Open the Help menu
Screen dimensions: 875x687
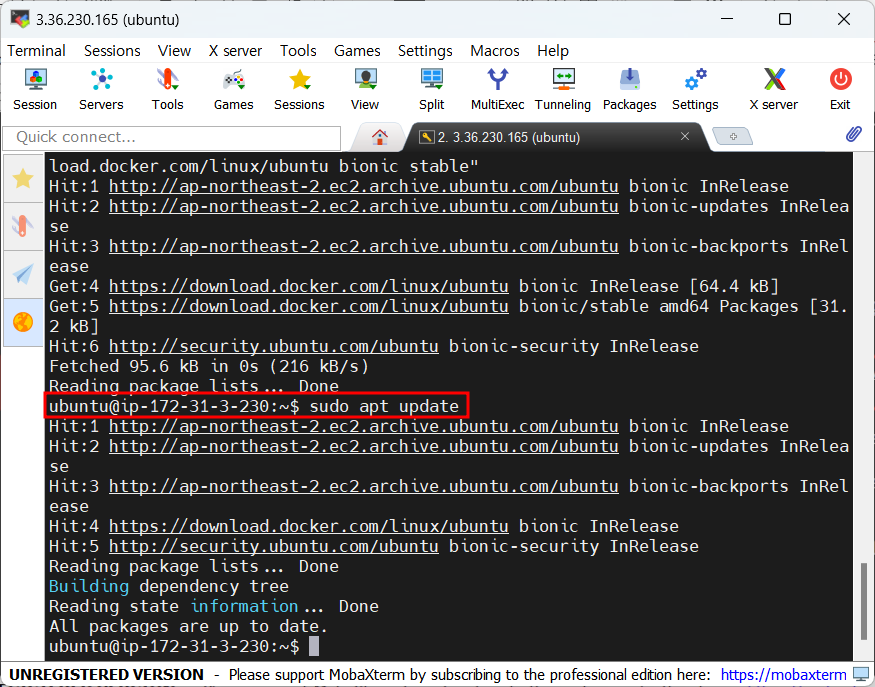(553, 51)
